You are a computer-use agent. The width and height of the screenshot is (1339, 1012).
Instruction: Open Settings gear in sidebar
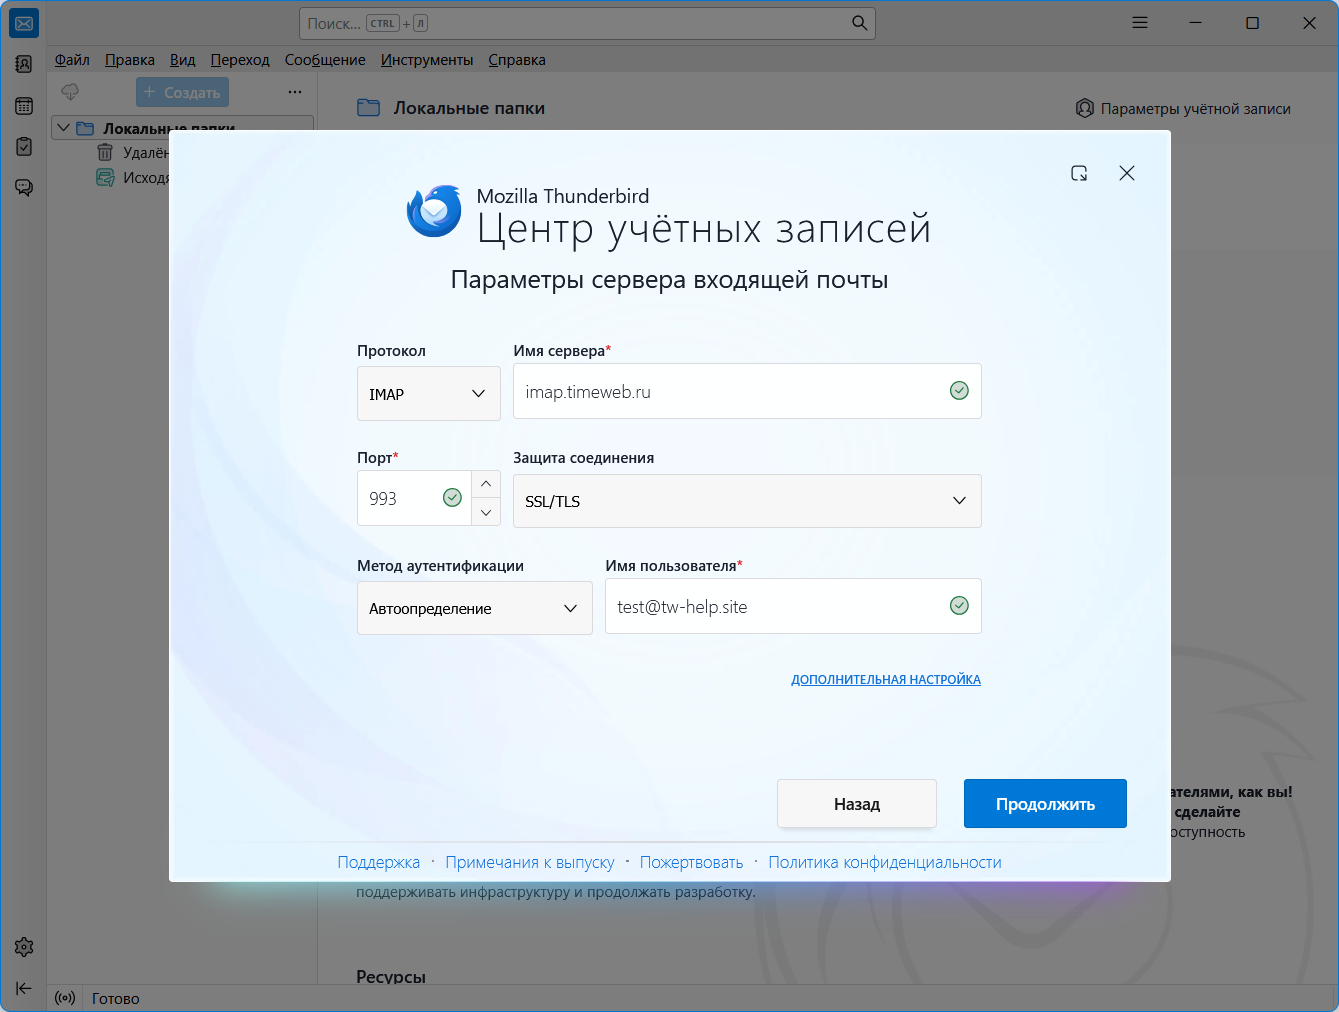(24, 947)
